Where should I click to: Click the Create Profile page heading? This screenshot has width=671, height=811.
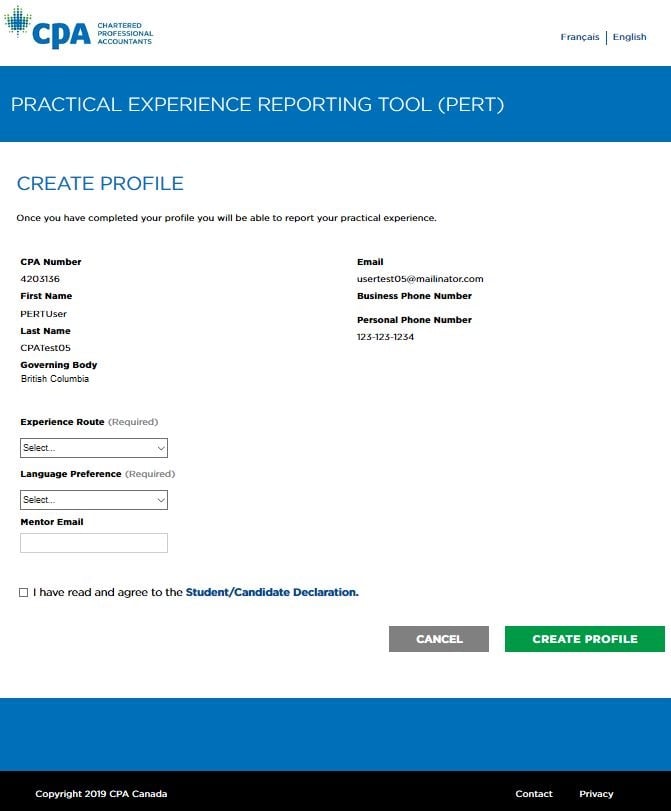point(100,184)
